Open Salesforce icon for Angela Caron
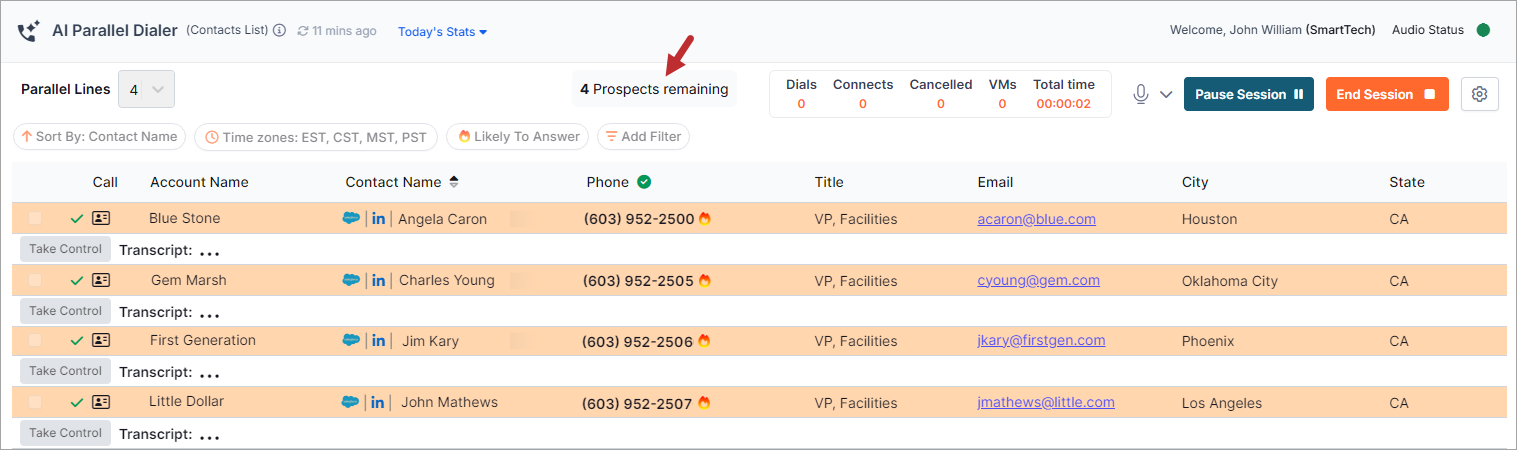The width and height of the screenshot is (1517, 450). pos(351,218)
